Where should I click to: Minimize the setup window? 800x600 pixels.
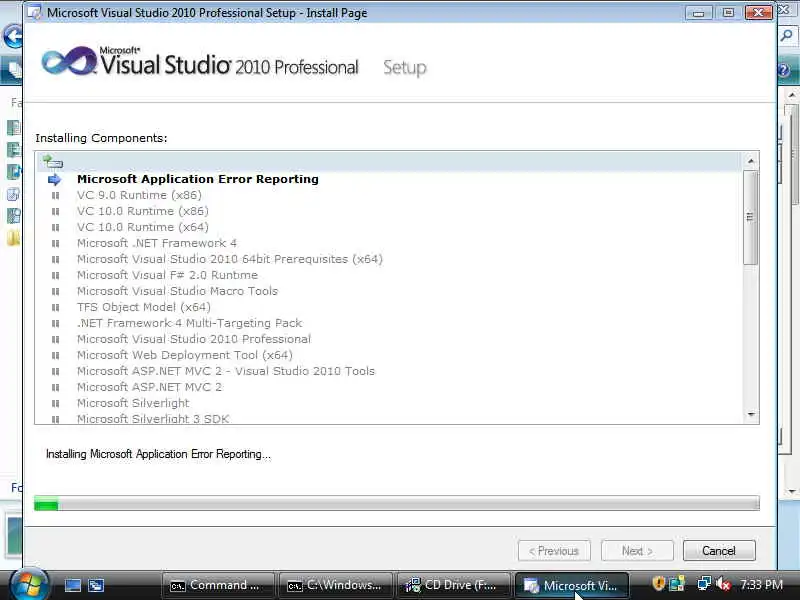point(698,13)
